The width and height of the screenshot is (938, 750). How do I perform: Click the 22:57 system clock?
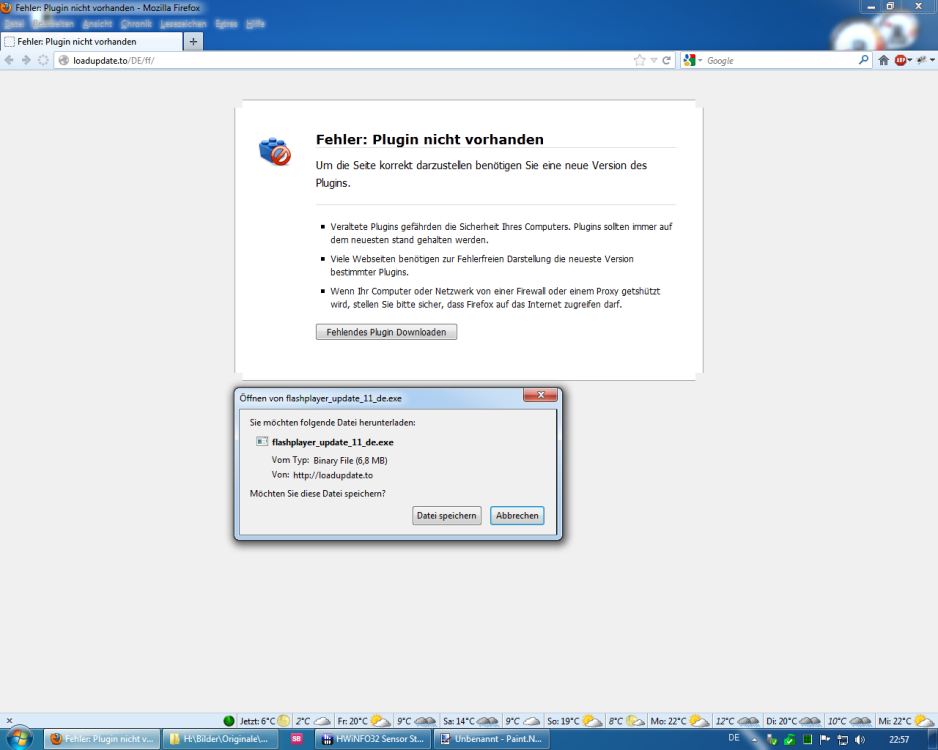pyautogui.click(x=899, y=740)
